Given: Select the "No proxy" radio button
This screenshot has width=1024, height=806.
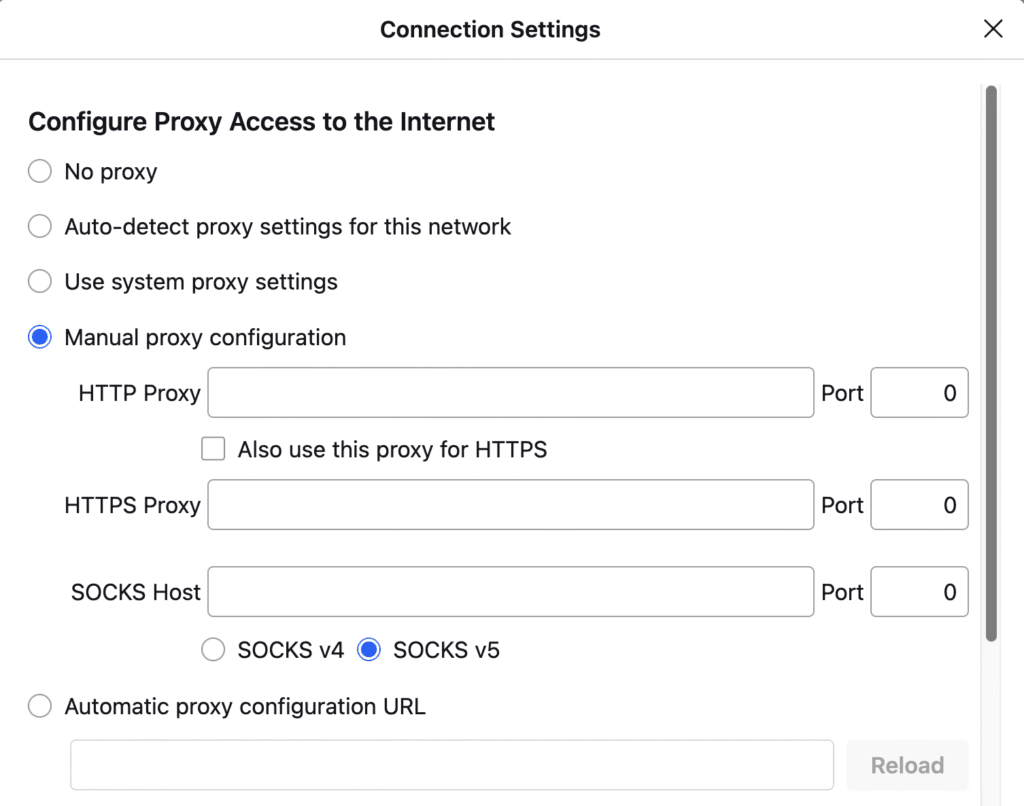Looking at the screenshot, I should coord(39,171).
